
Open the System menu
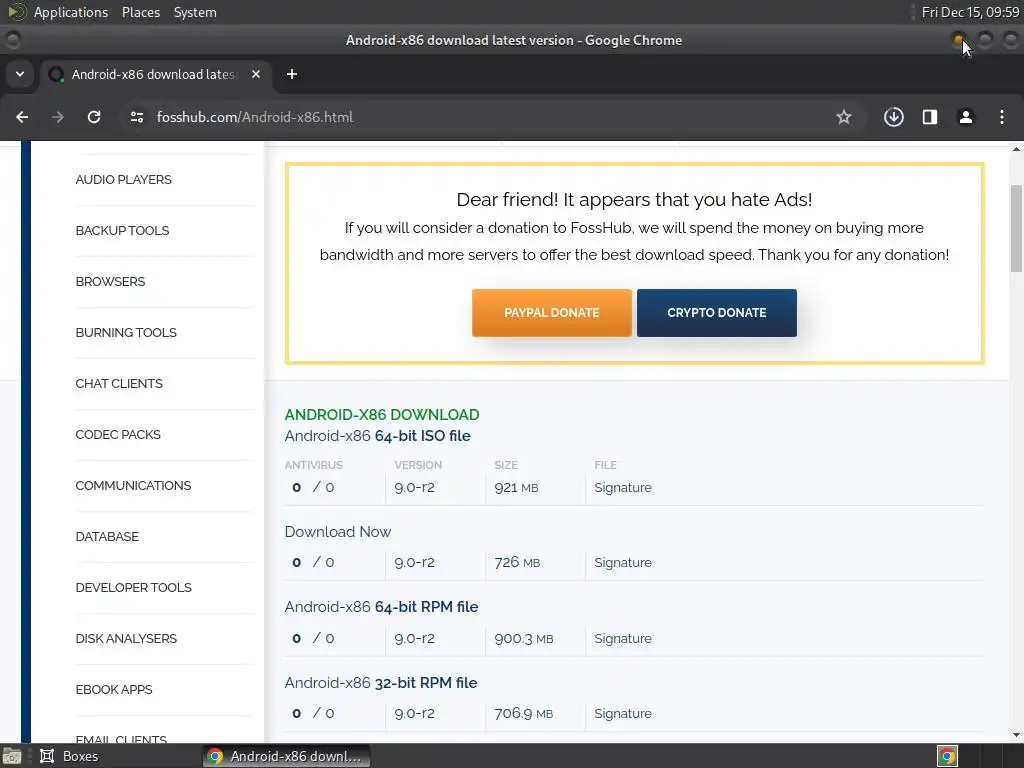[195, 12]
